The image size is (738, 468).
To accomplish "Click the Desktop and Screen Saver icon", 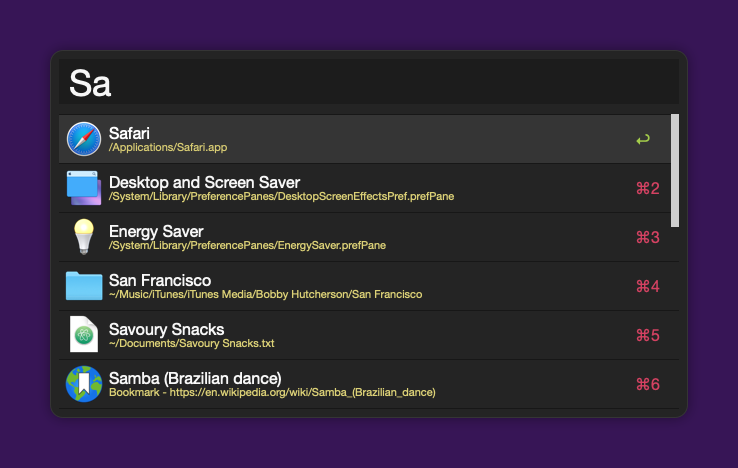I will tap(84, 188).
